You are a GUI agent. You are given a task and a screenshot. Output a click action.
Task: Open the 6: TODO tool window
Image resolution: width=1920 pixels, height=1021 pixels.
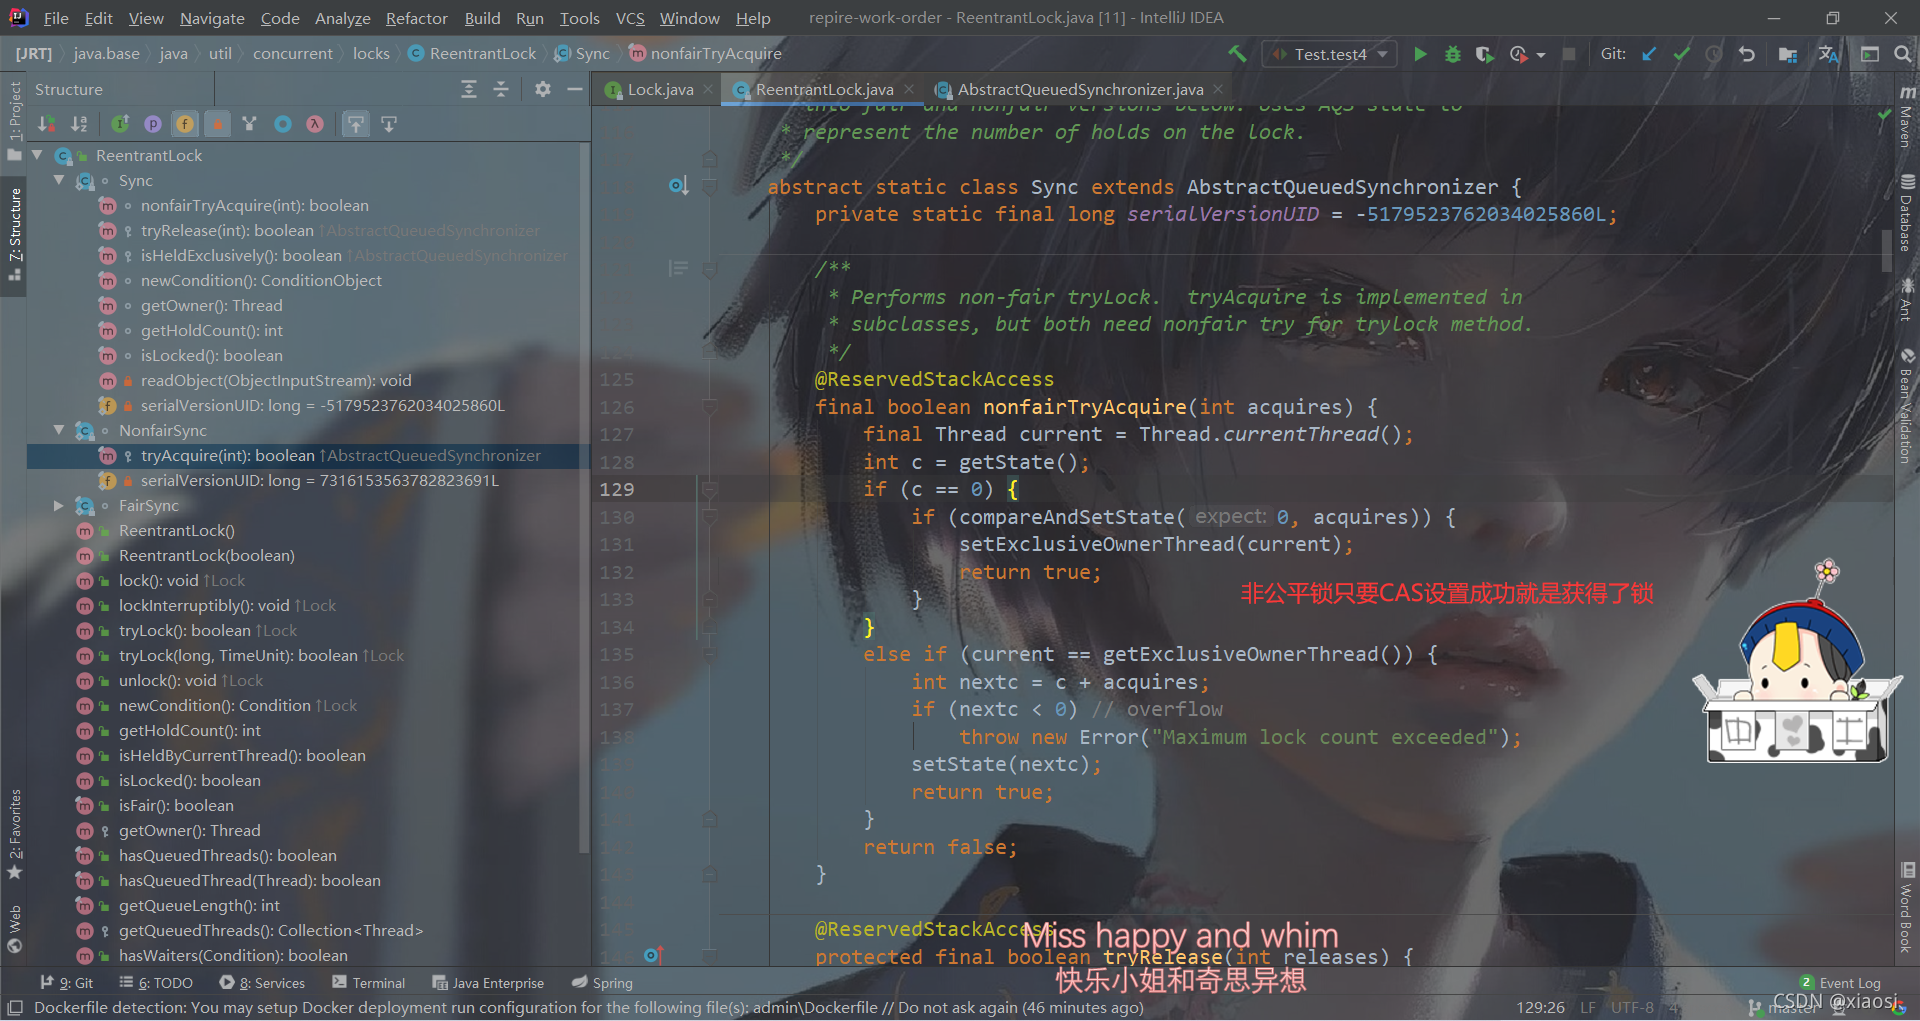156,983
